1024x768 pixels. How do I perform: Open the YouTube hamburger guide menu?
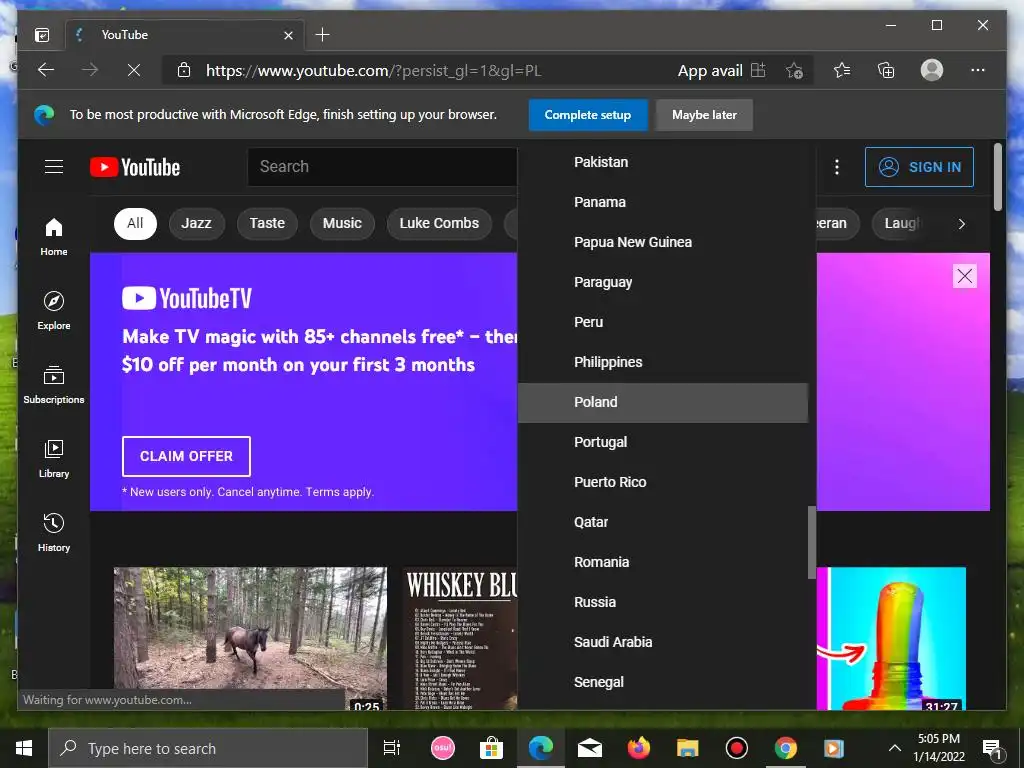pyautogui.click(x=54, y=167)
